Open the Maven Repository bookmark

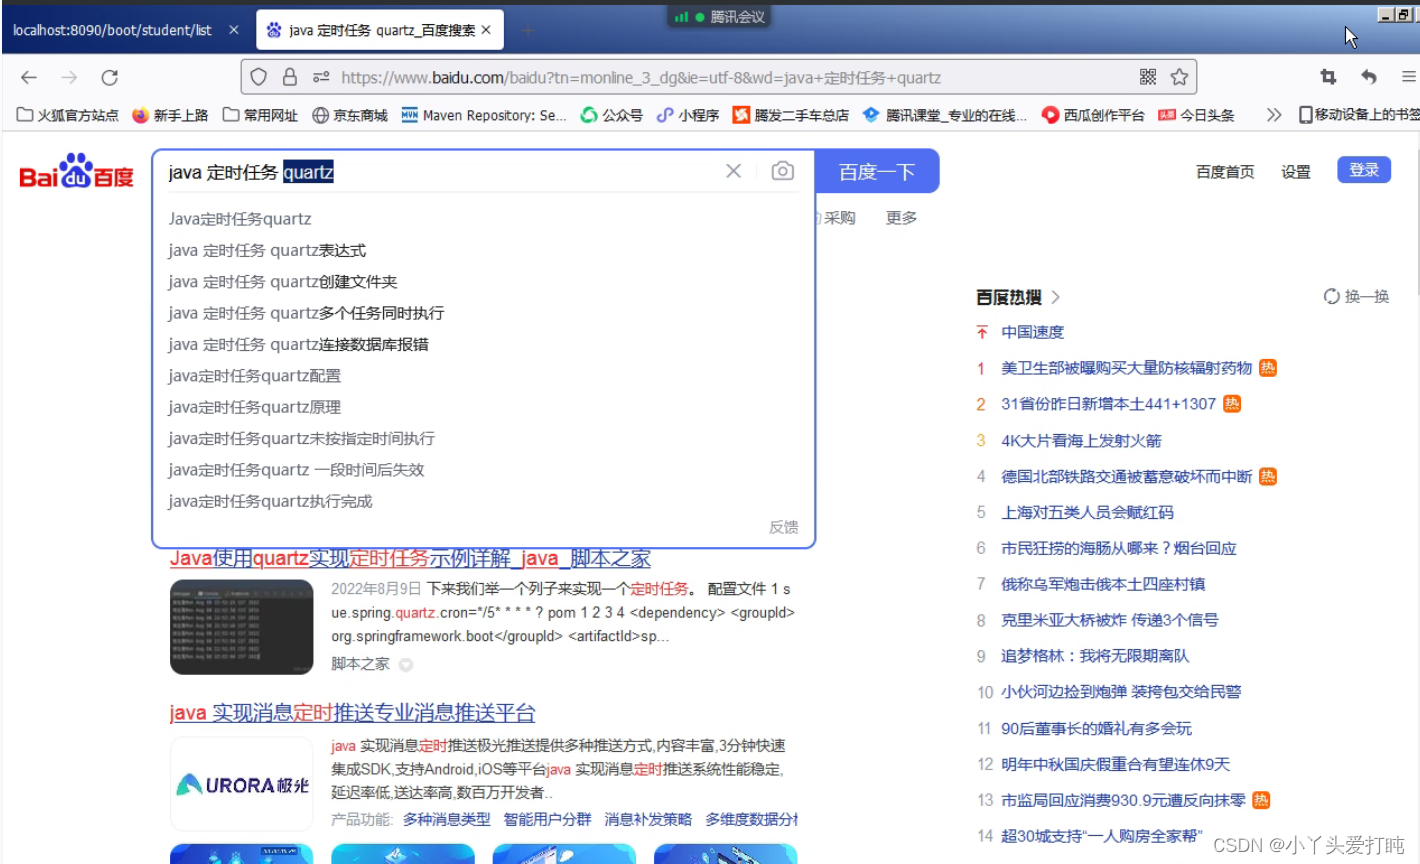(484, 115)
